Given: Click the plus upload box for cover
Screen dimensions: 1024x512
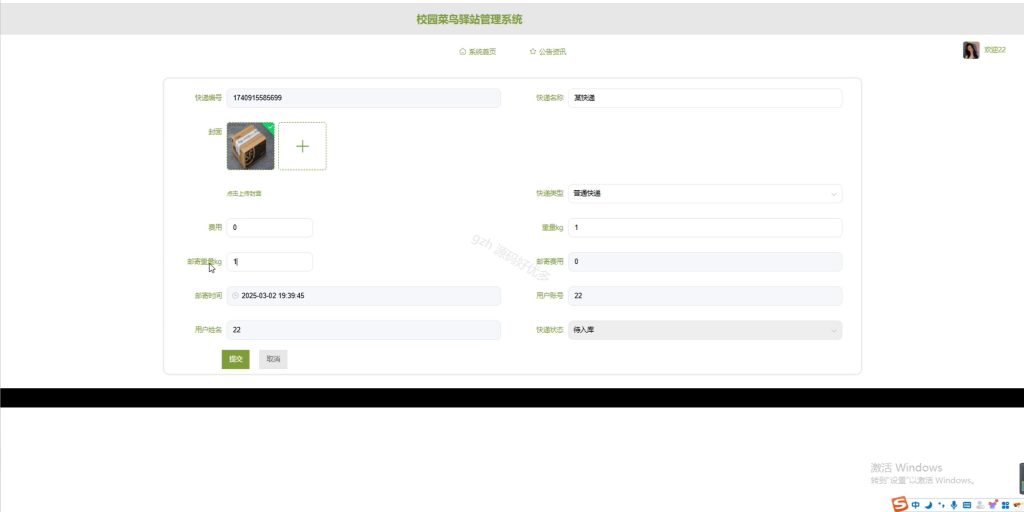Looking at the screenshot, I should pyautogui.click(x=302, y=146).
